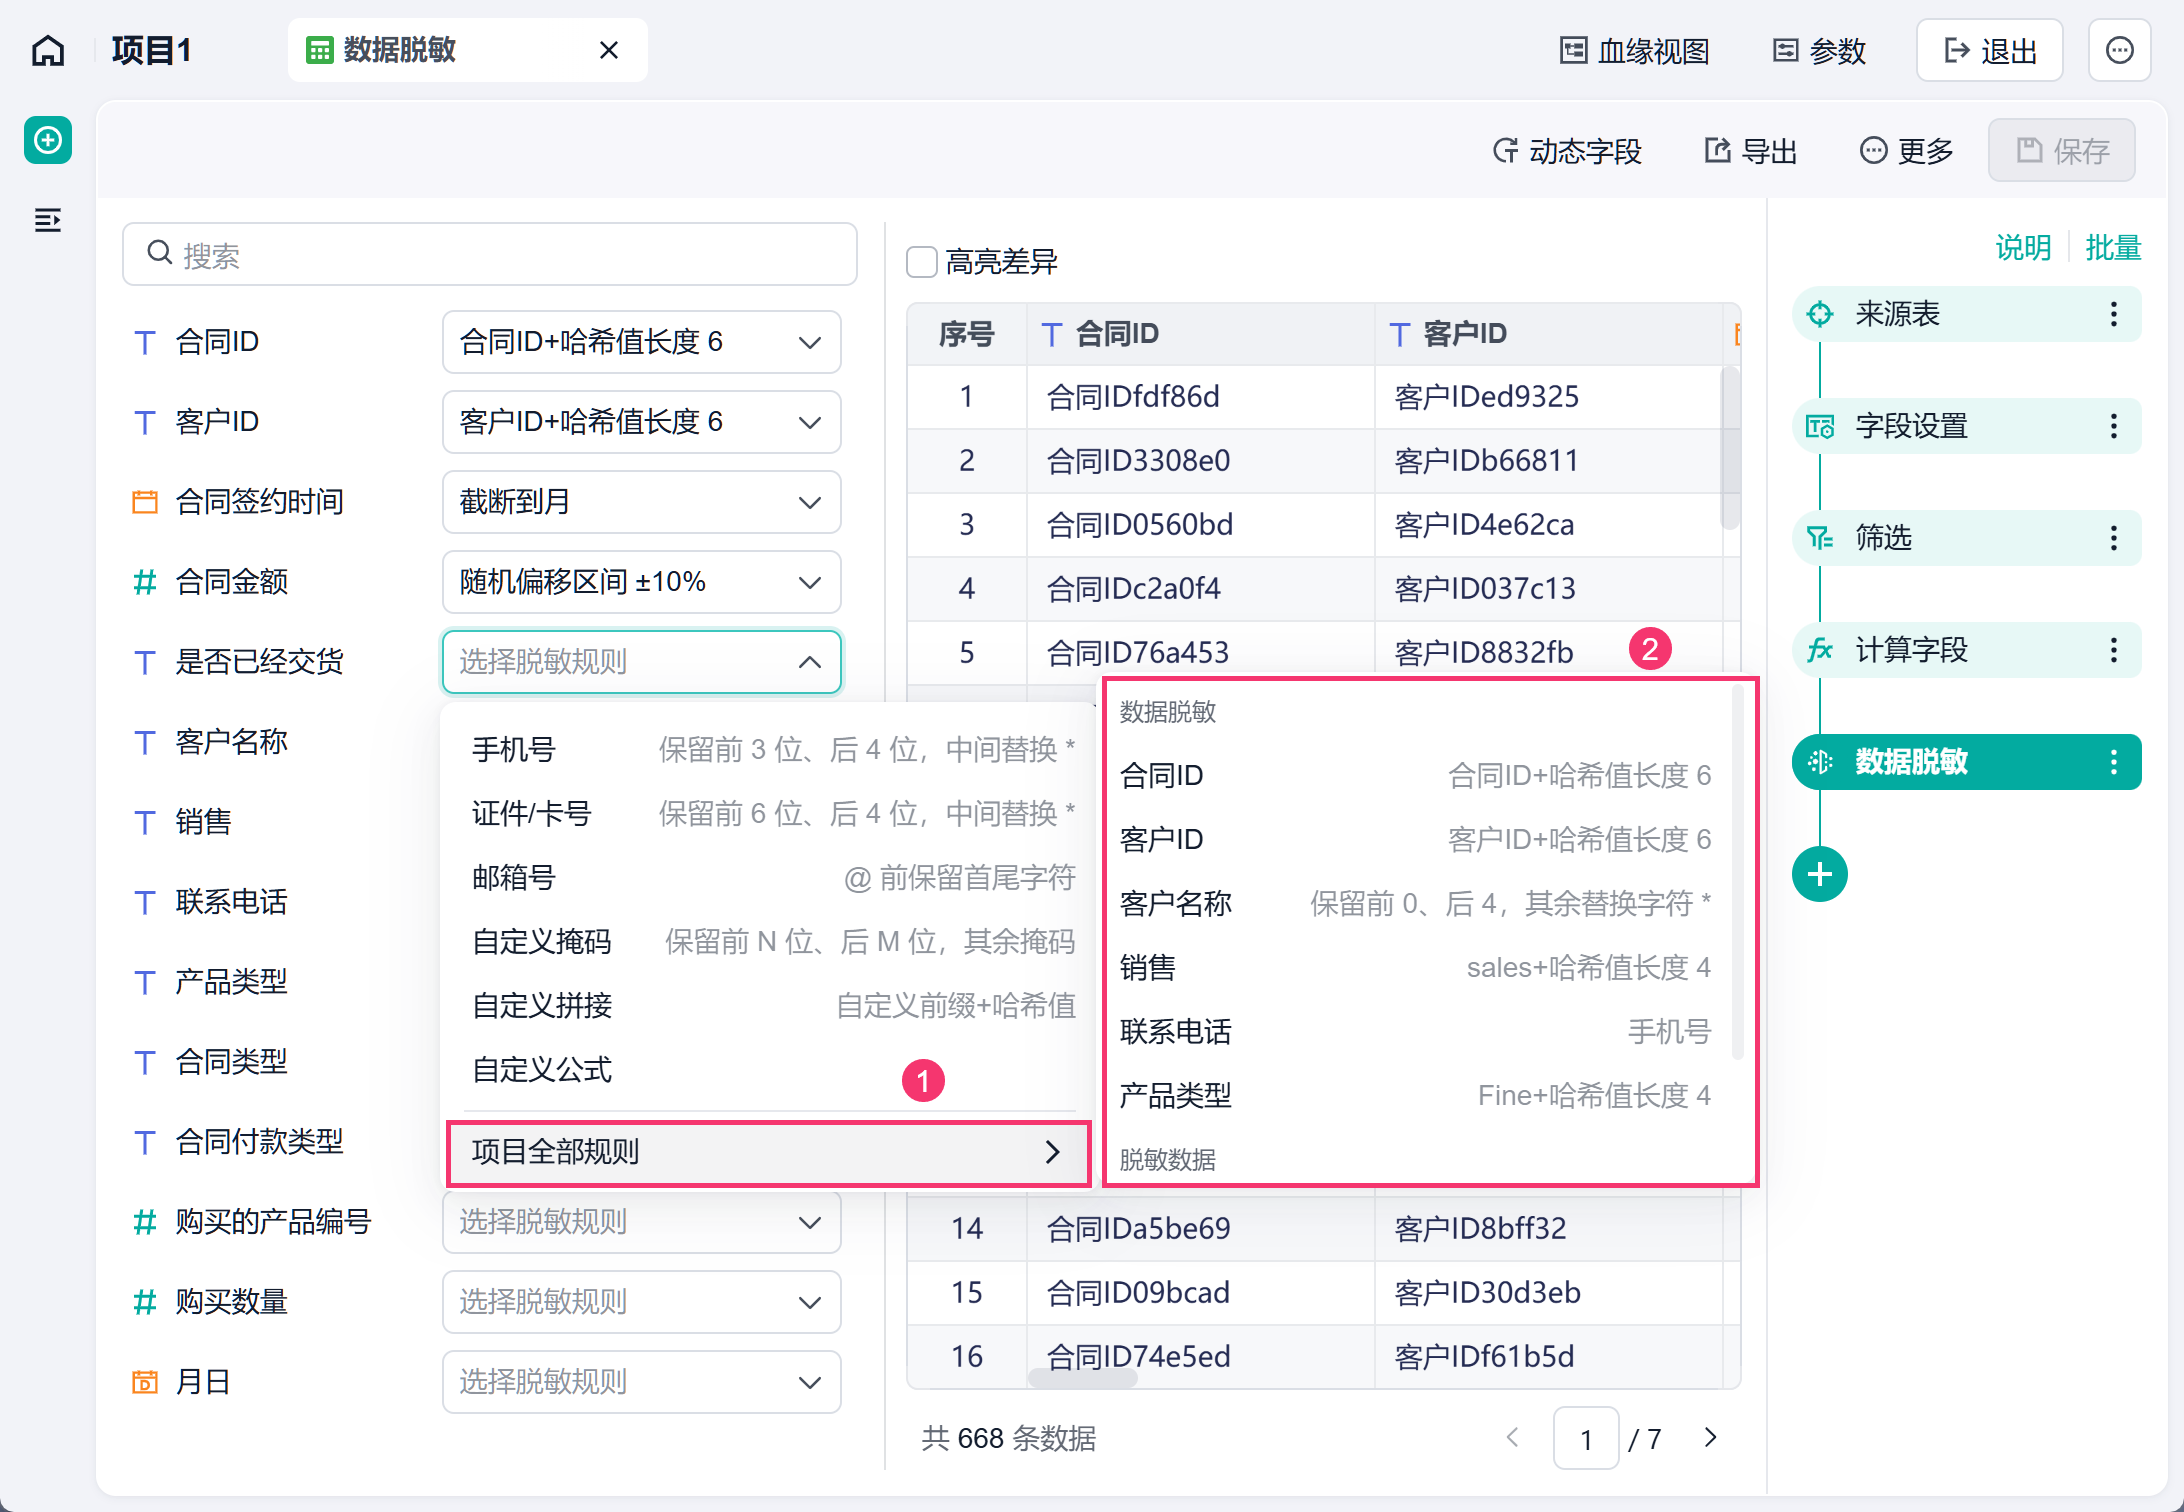Click the 批量 batch link
2184x1512 pixels.
tap(2113, 247)
